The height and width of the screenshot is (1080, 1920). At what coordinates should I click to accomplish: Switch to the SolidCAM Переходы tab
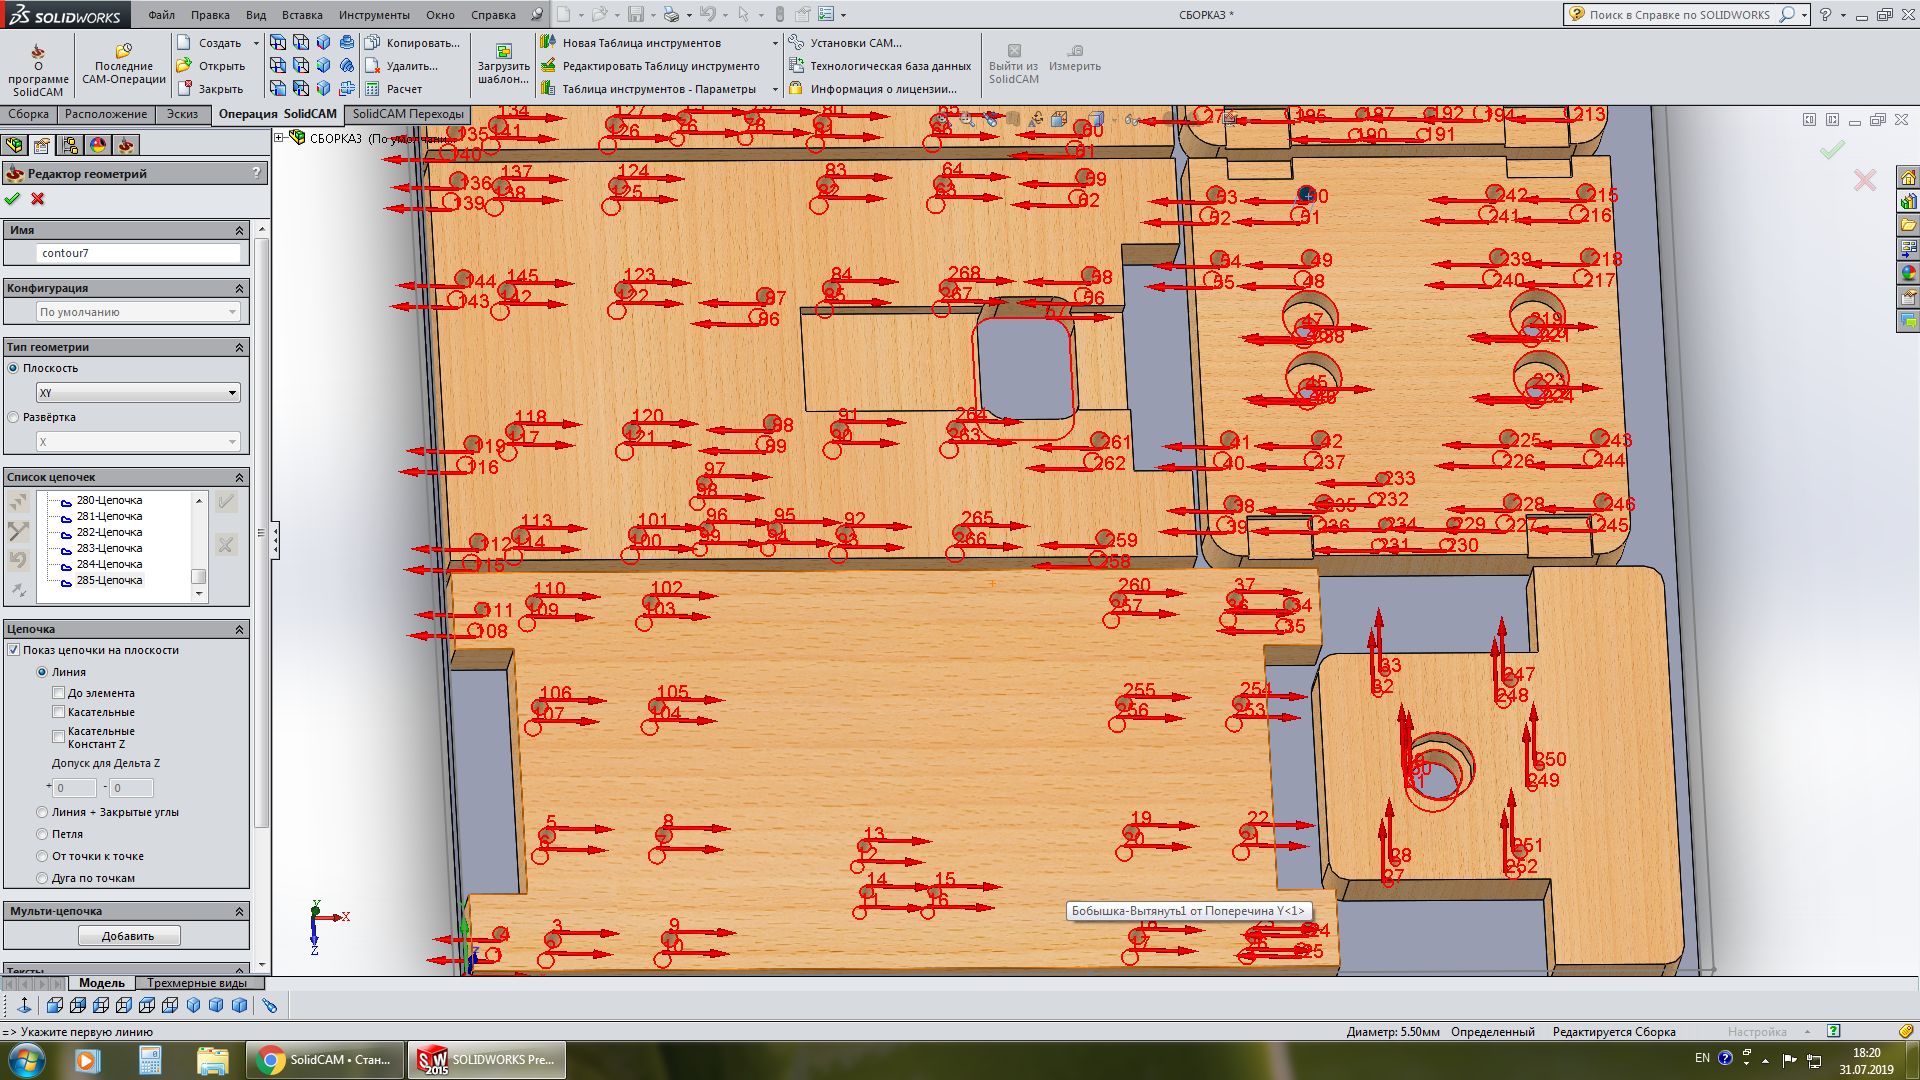click(407, 114)
